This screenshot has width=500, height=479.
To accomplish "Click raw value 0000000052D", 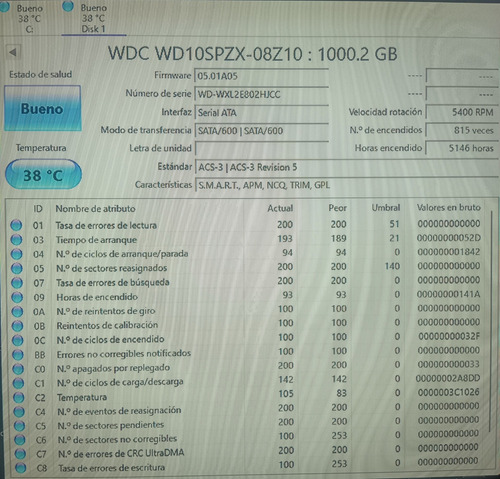I will tap(449, 238).
